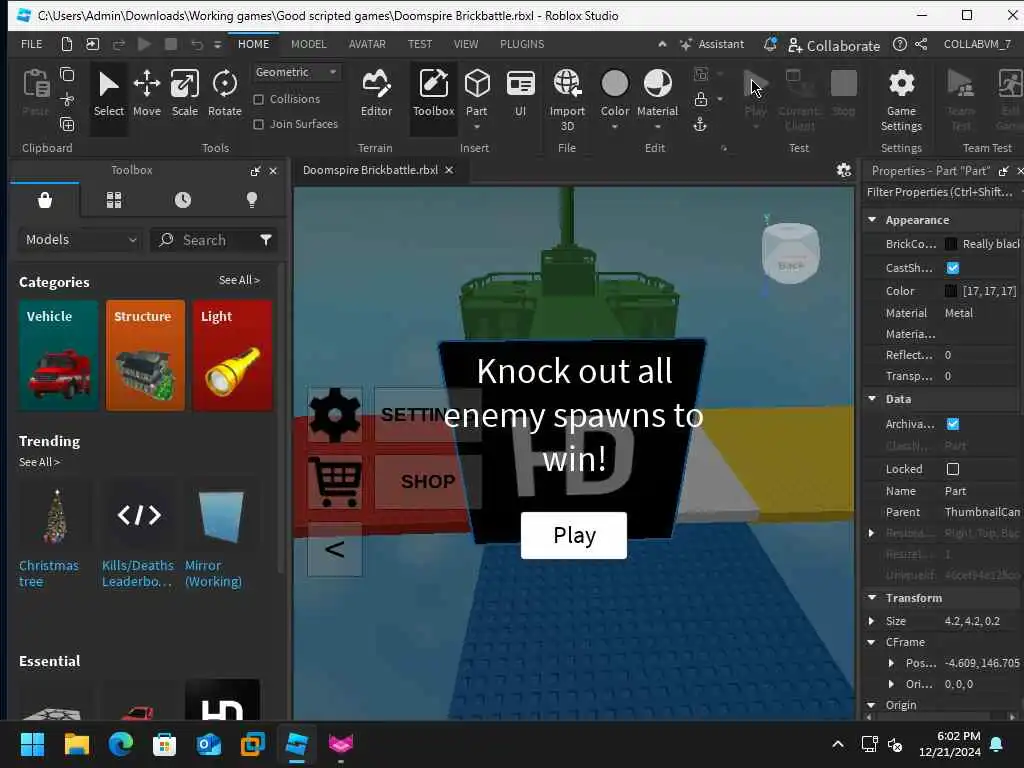
Task: Open the Geometric mode dropdown
Action: 296,72
